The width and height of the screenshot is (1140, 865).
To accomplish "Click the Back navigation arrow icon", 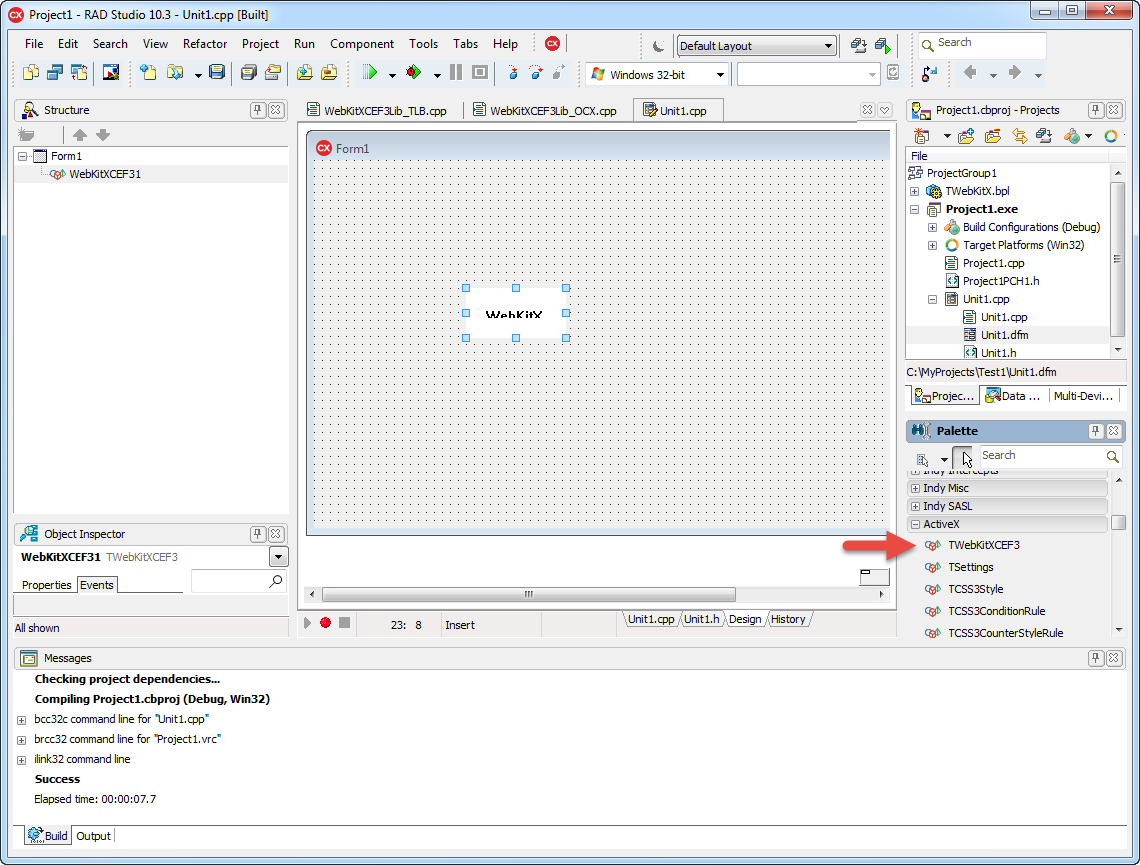I will [970, 72].
